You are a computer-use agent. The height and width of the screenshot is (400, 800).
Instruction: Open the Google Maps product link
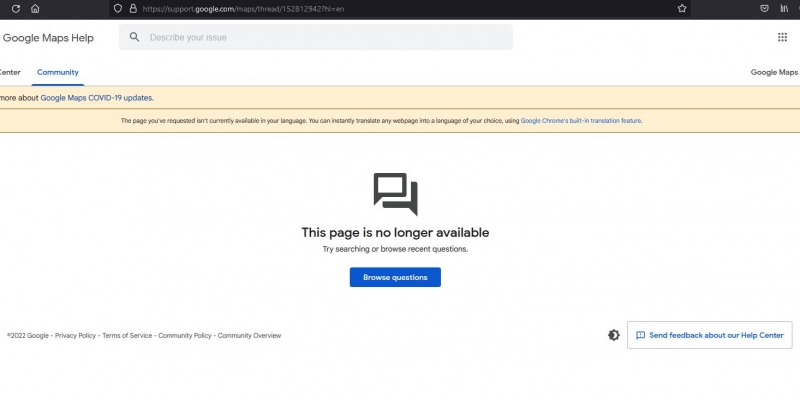click(774, 72)
